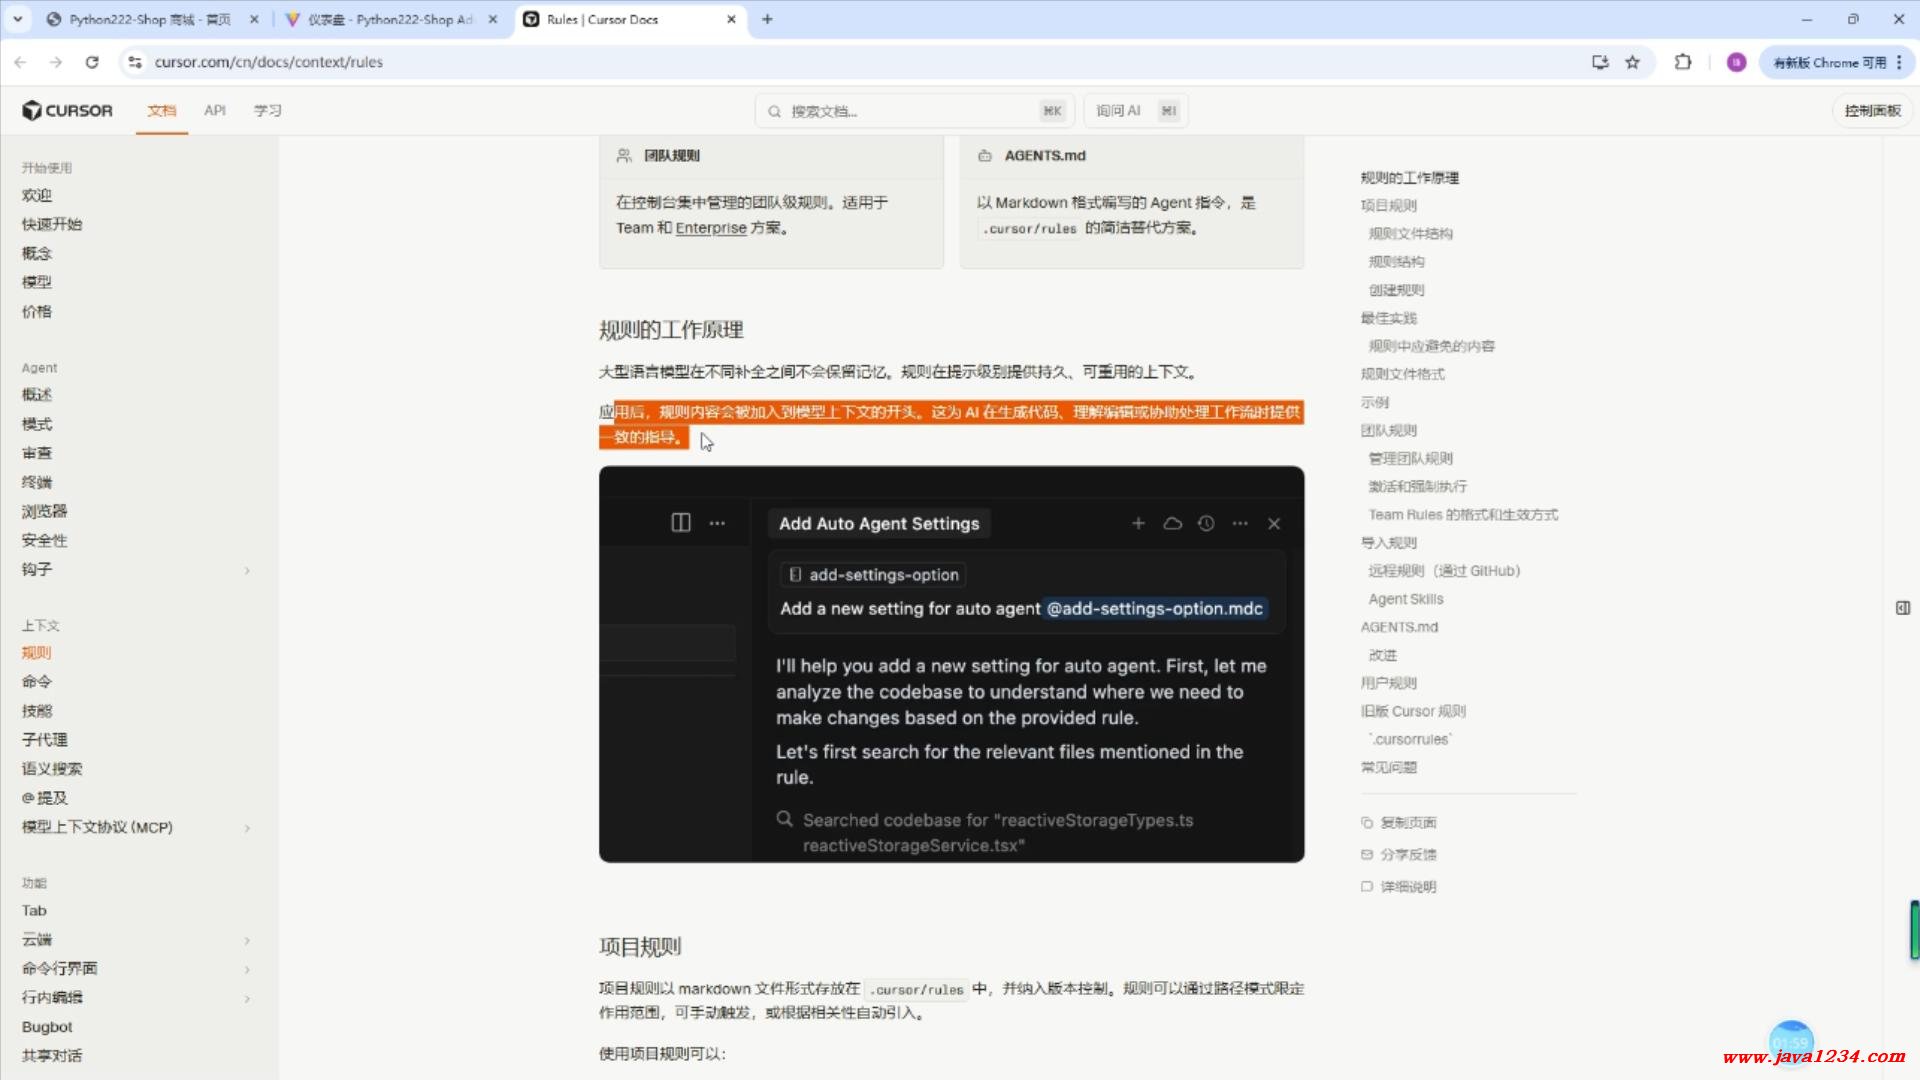Expand the 钩子 sidebar section
1920x1080 pixels.
pyautogui.click(x=247, y=571)
